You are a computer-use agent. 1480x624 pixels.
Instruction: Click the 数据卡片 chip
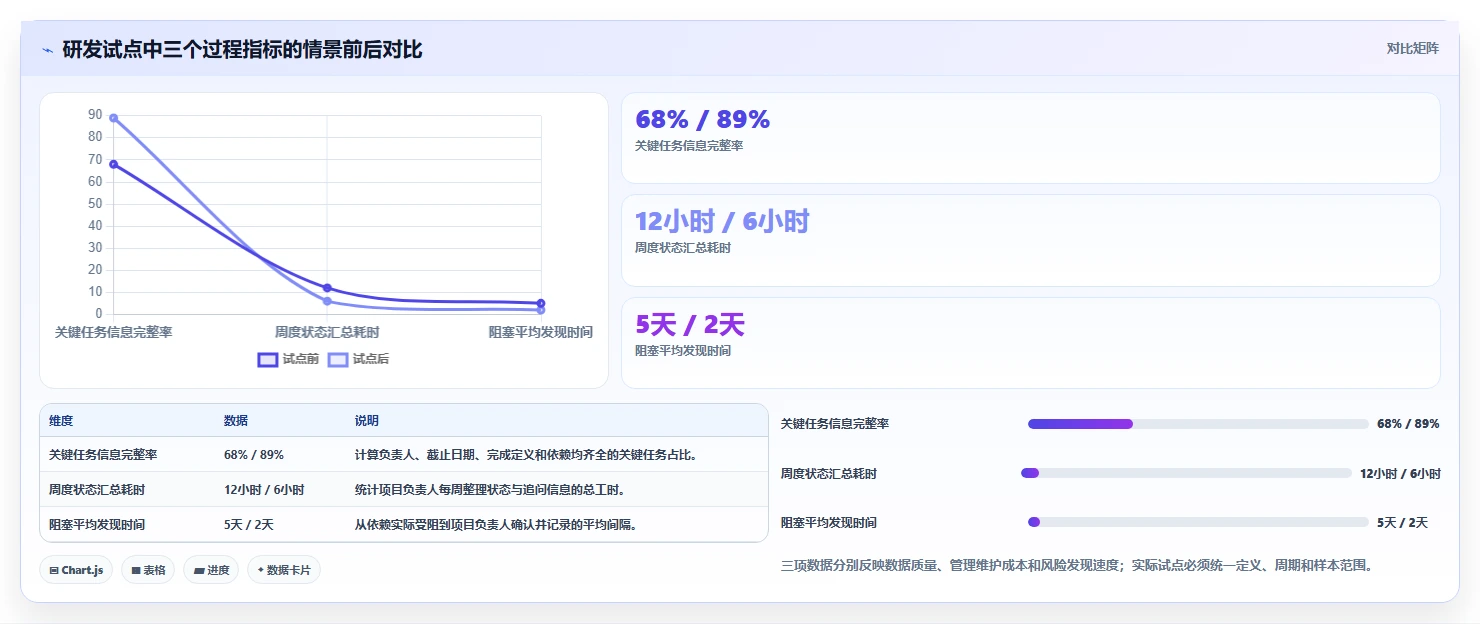(284, 570)
